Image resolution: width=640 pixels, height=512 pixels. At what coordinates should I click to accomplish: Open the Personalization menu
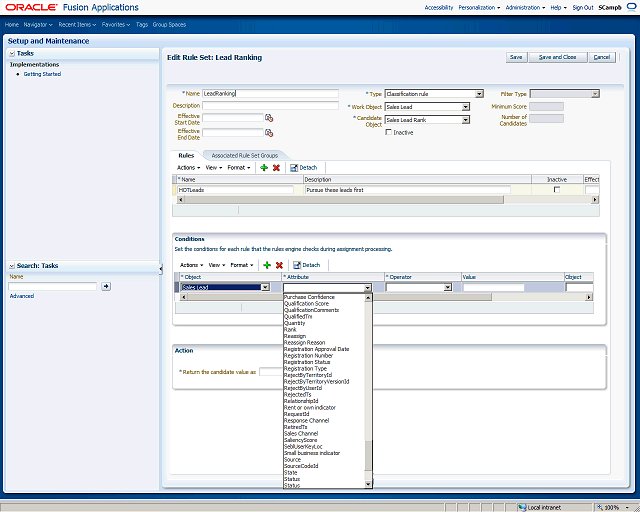point(479,7)
